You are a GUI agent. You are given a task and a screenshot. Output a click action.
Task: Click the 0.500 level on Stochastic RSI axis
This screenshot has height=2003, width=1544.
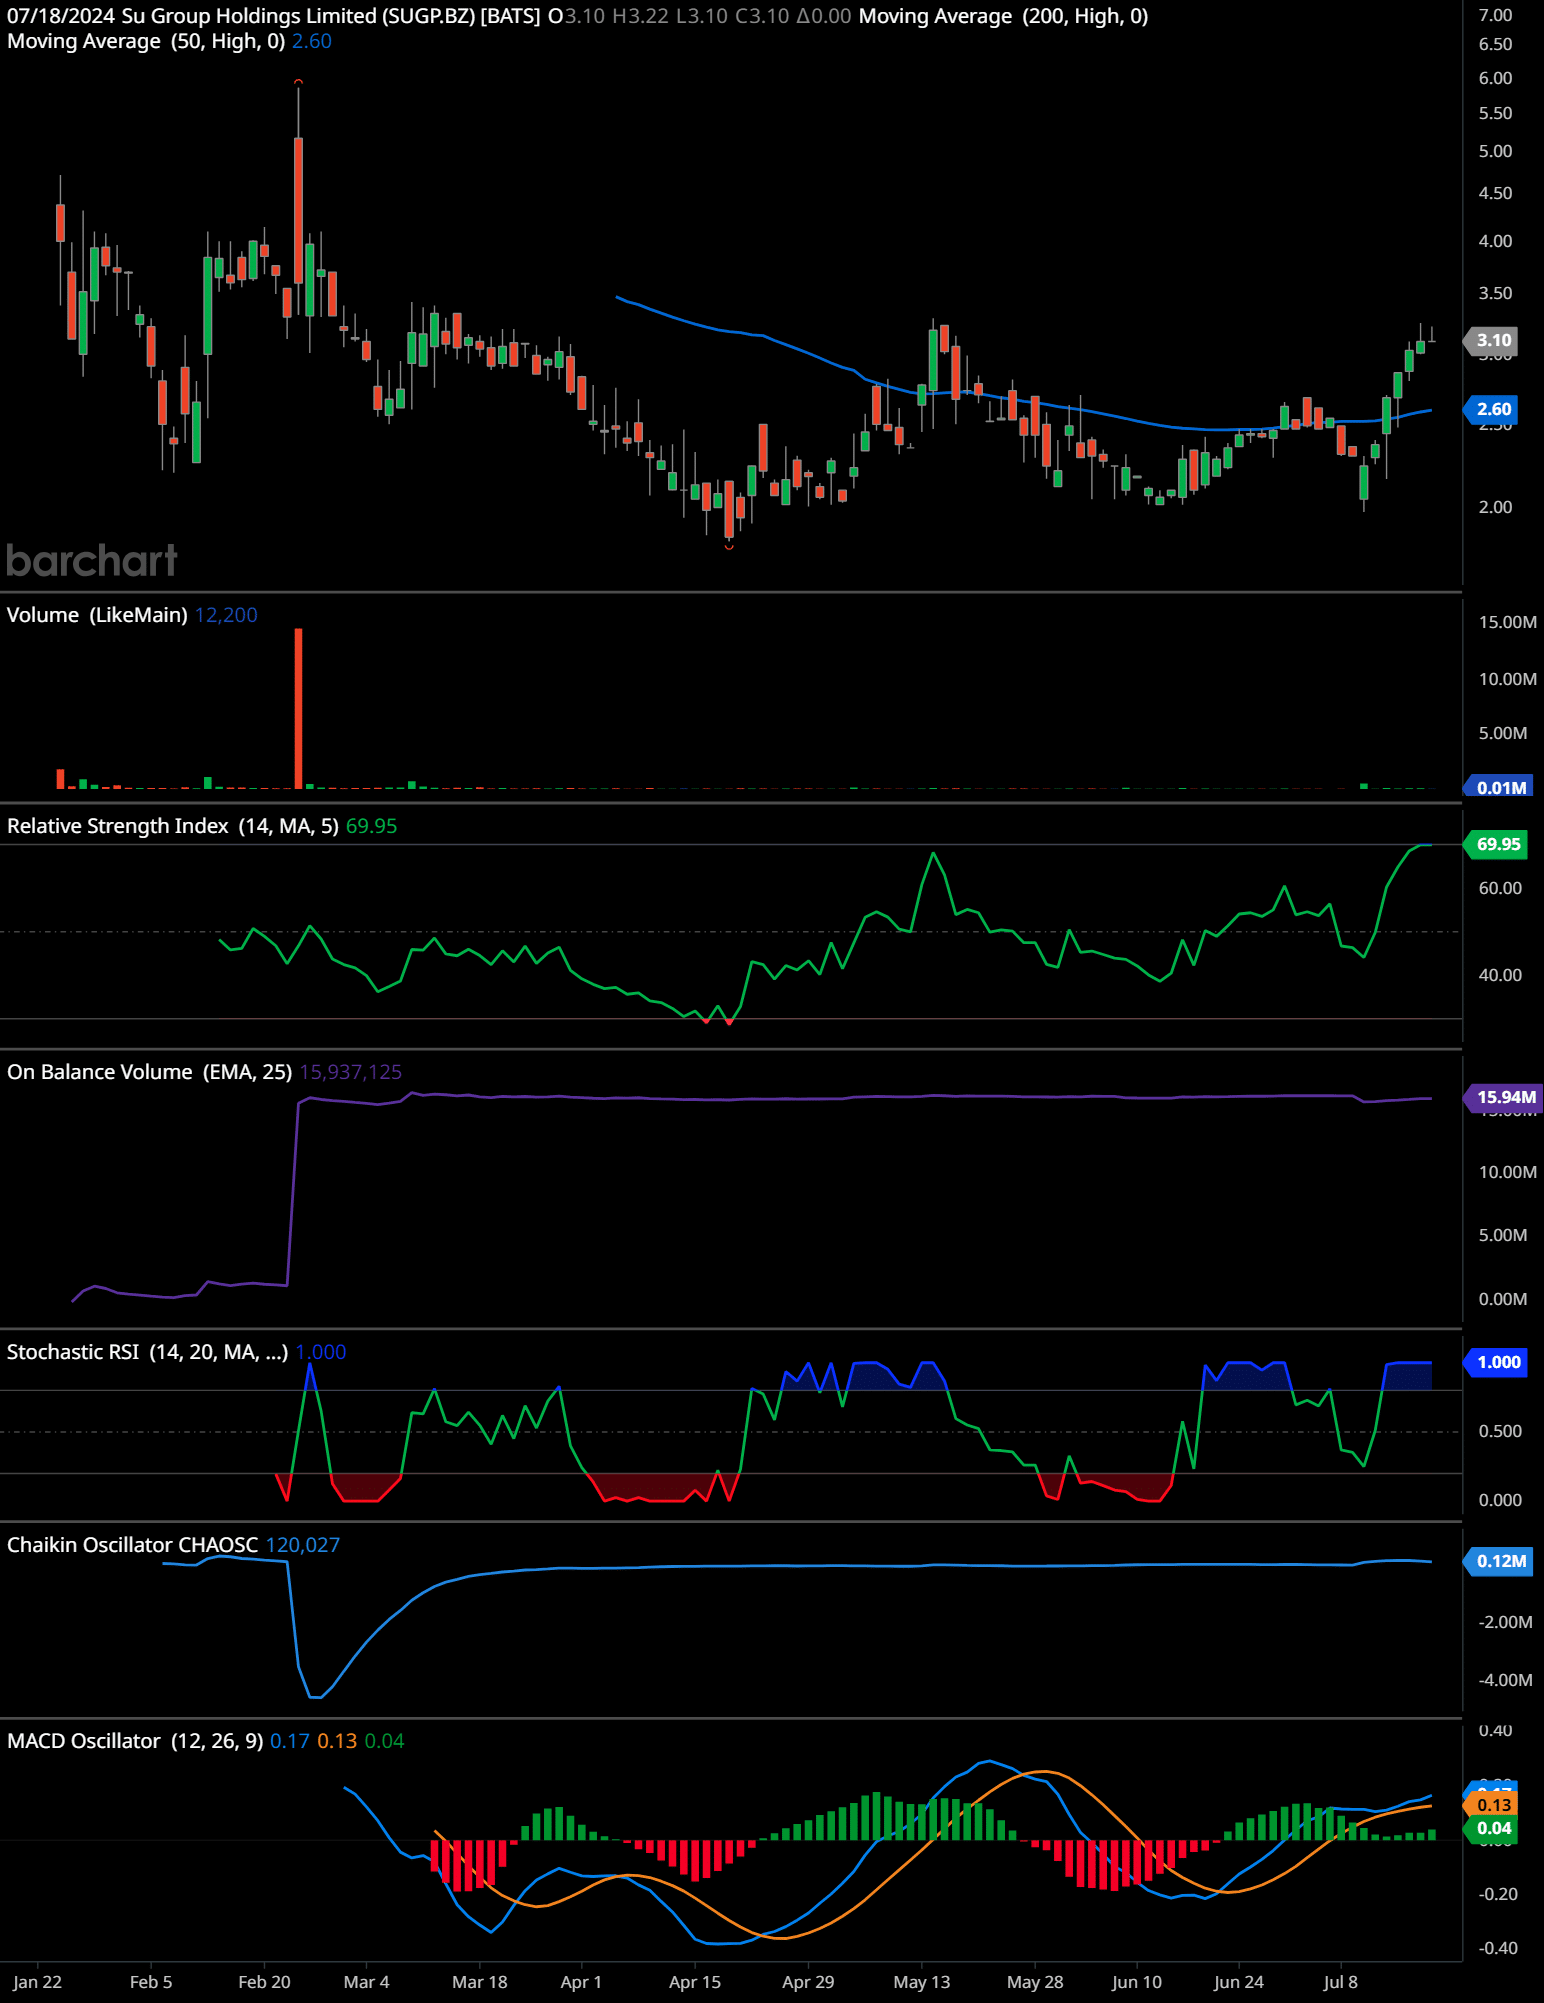click(x=1500, y=1431)
